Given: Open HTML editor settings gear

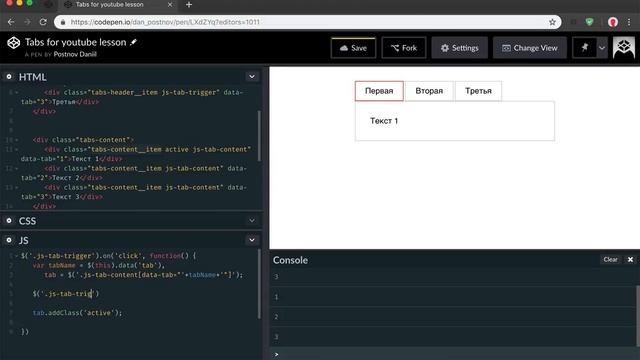Looking at the screenshot, I should (9, 76).
